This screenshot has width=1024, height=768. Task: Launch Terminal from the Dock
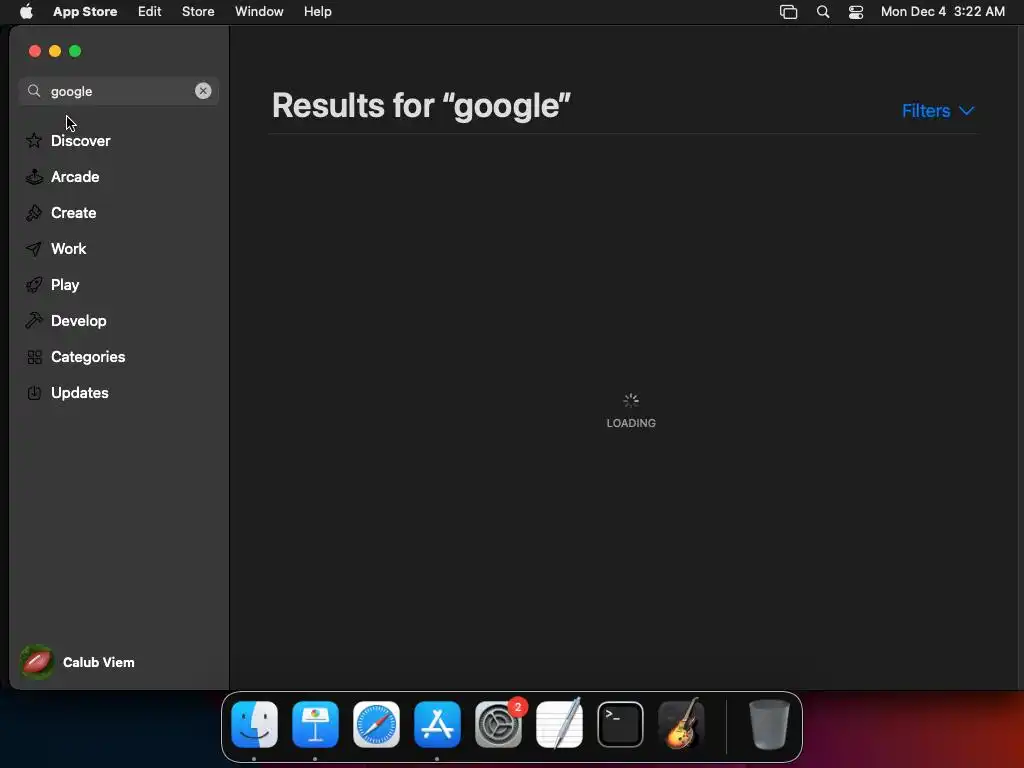click(x=620, y=724)
